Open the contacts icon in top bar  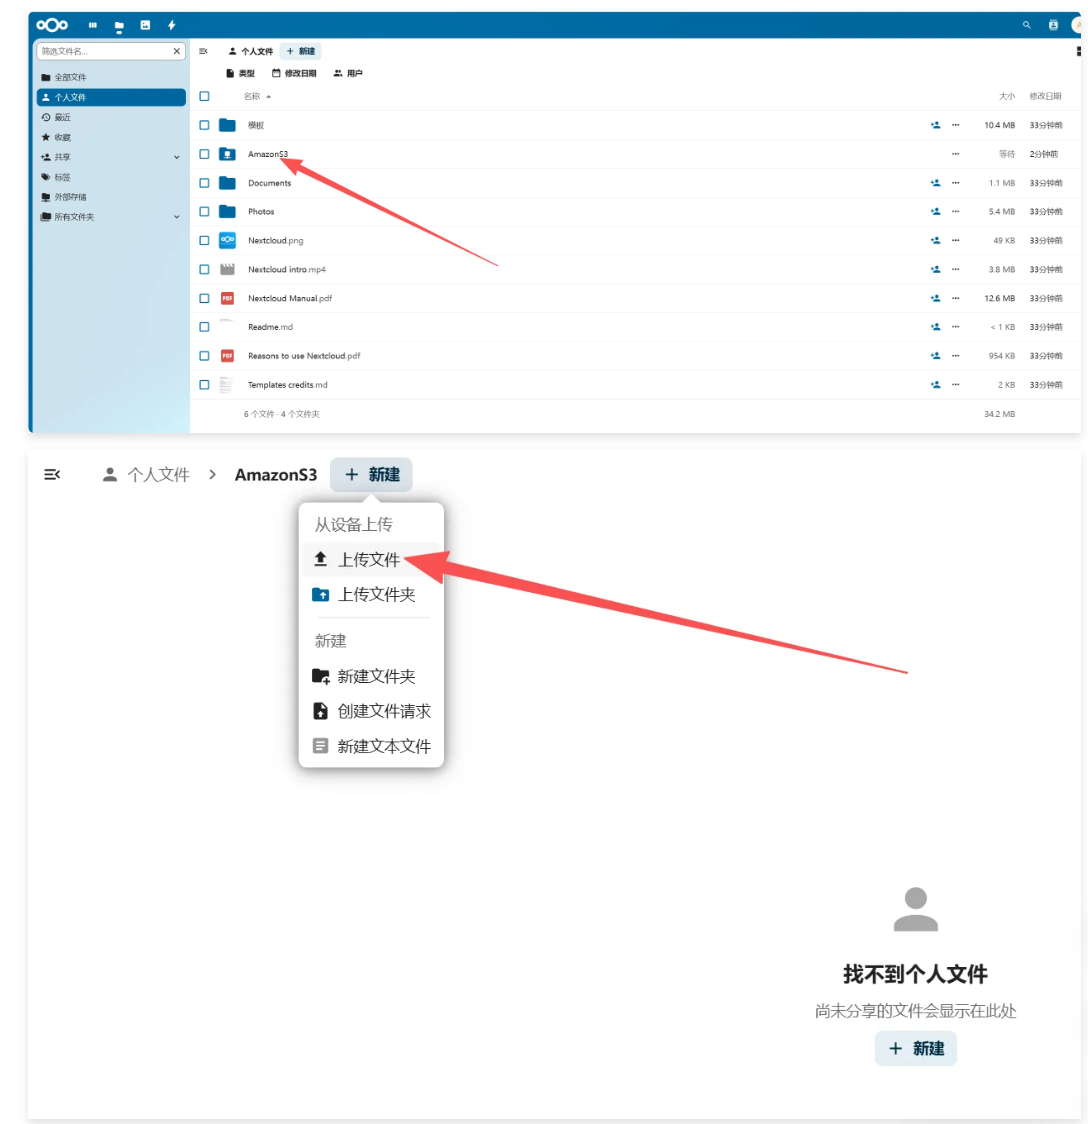coord(1053,25)
